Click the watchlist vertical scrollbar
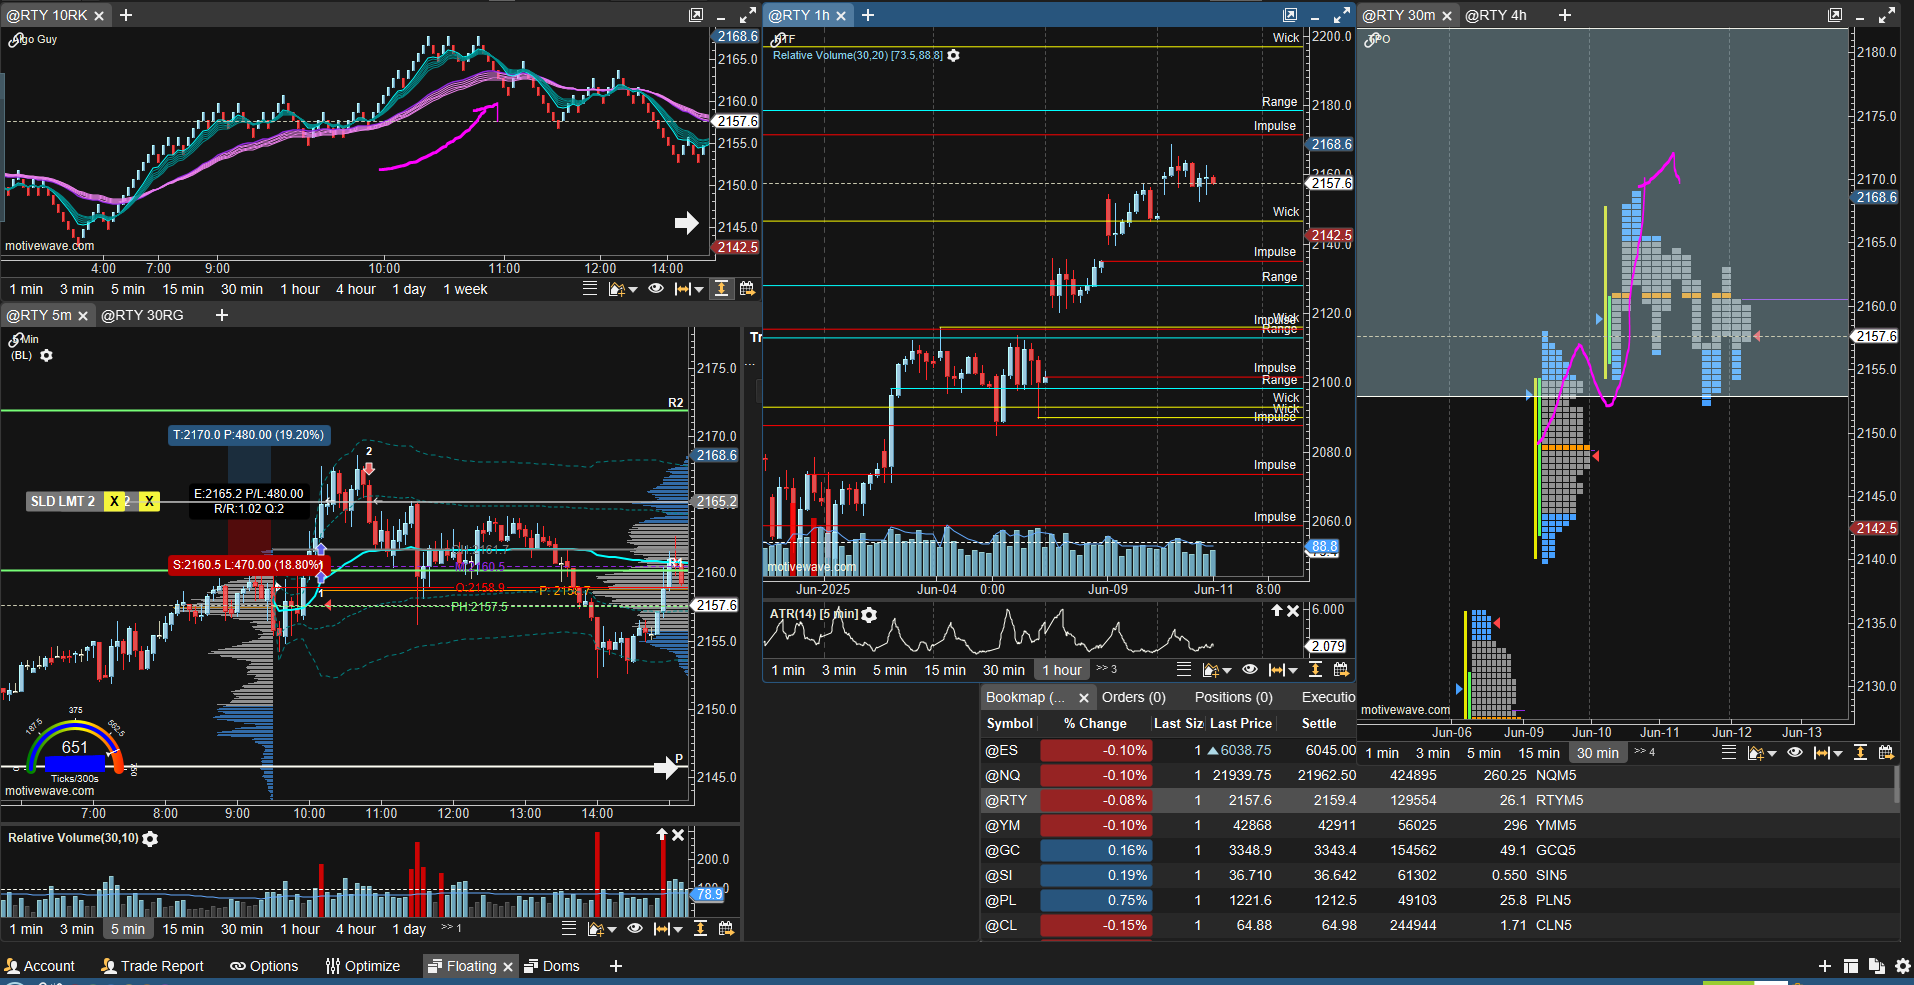Screen dimensions: 1914x985 pos(1896,786)
